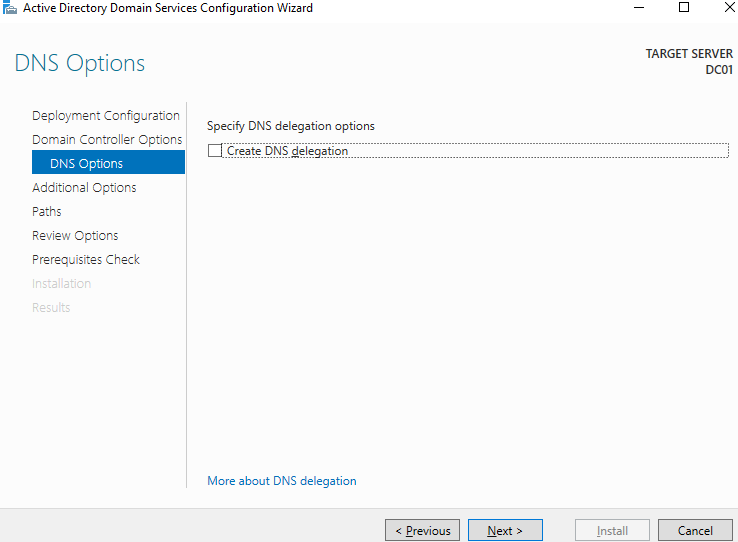Viewport: 738px width, 542px height.
Task: Open Domain Controller Options step
Action: pyautogui.click(x=107, y=140)
